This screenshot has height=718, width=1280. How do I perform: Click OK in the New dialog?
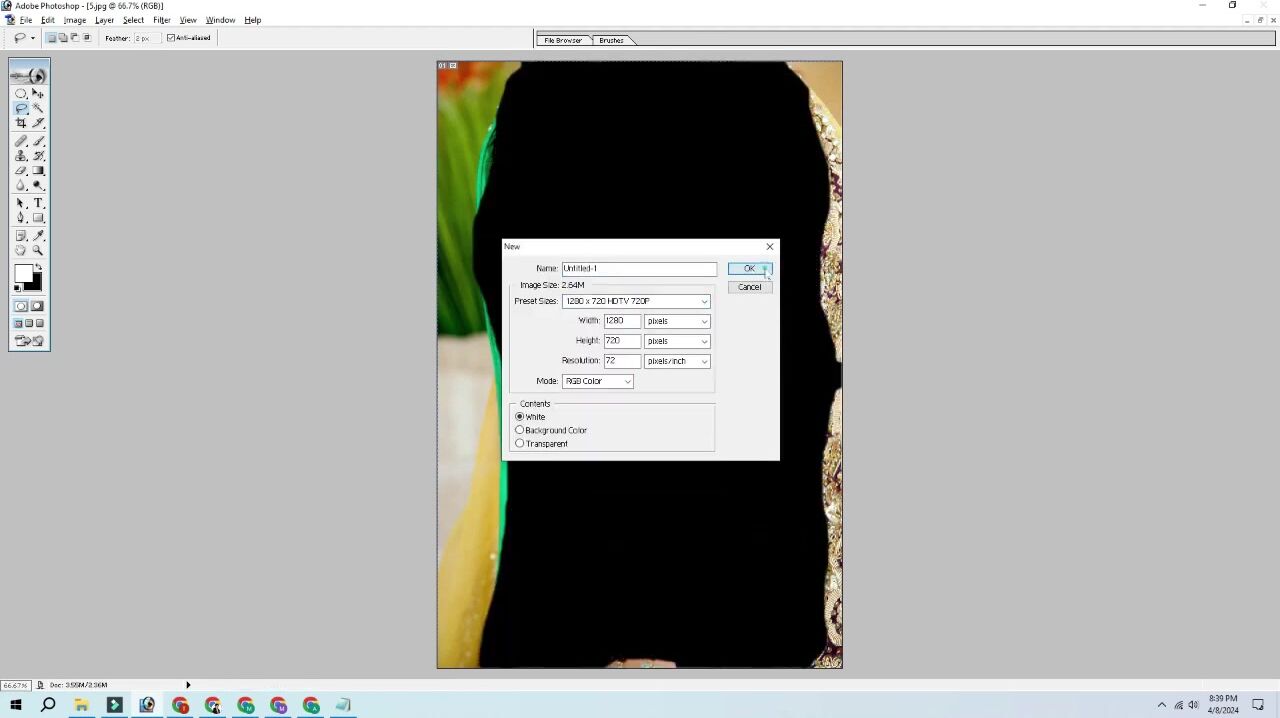749,269
